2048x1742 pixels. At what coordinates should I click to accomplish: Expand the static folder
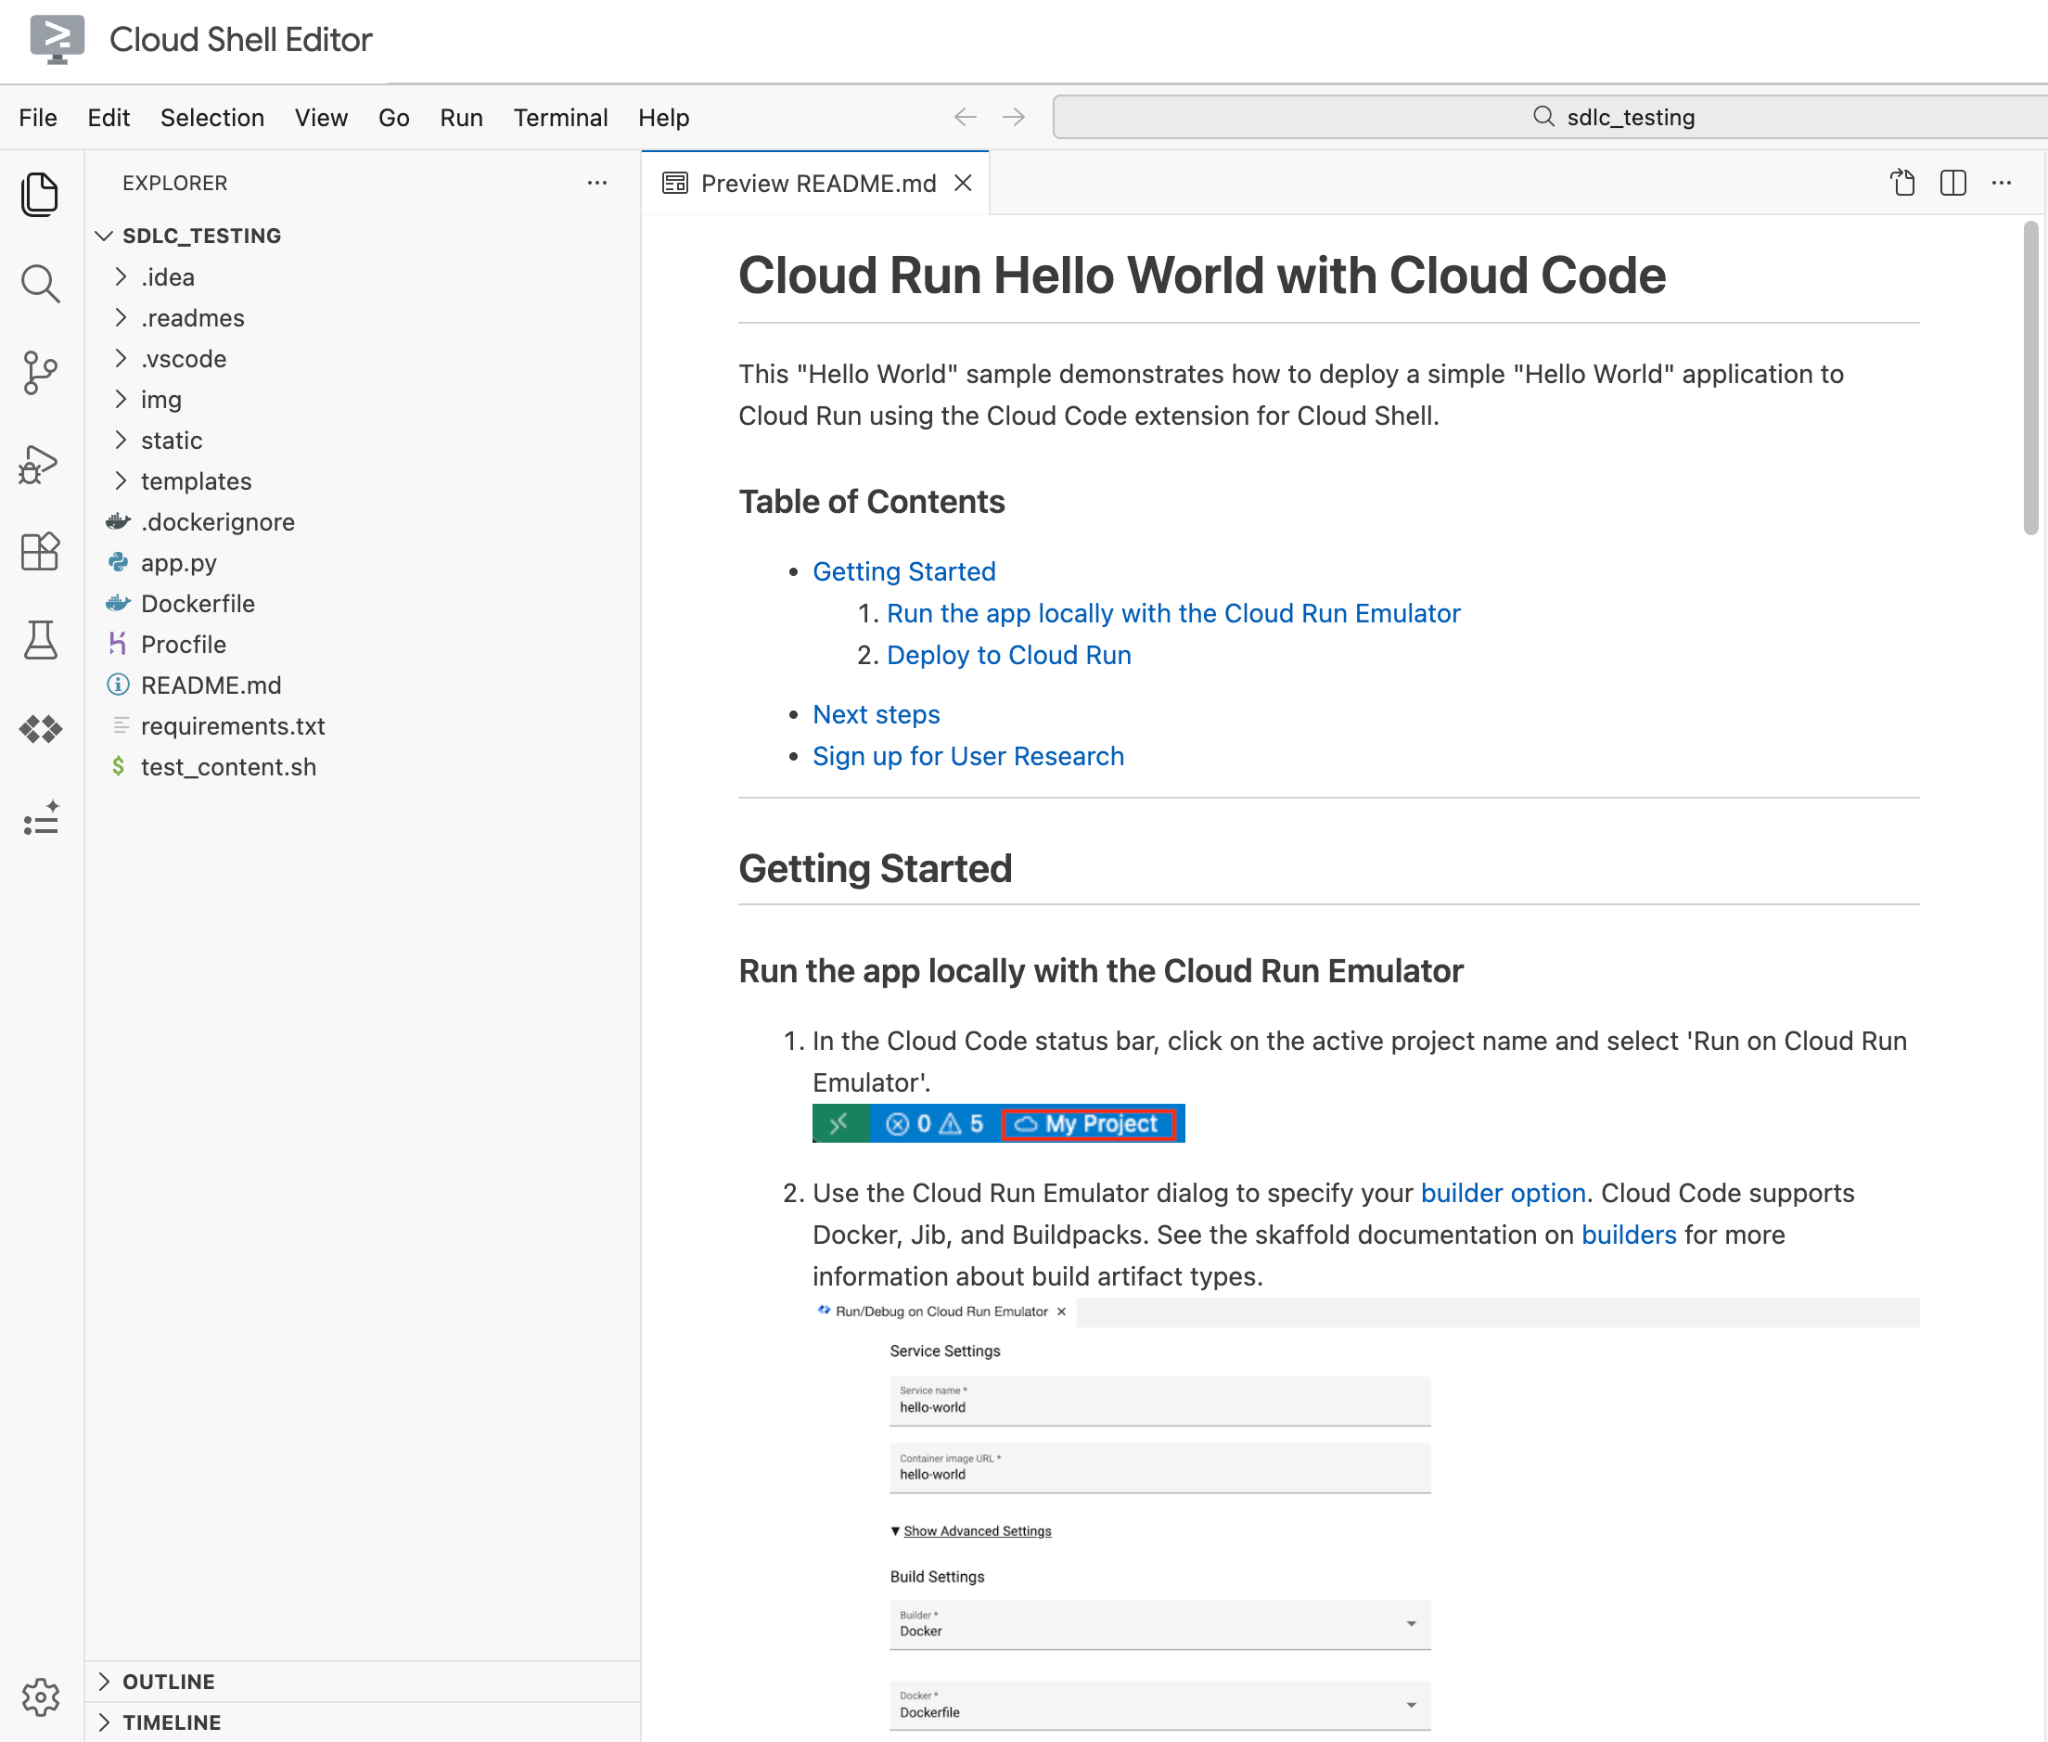click(362, 441)
